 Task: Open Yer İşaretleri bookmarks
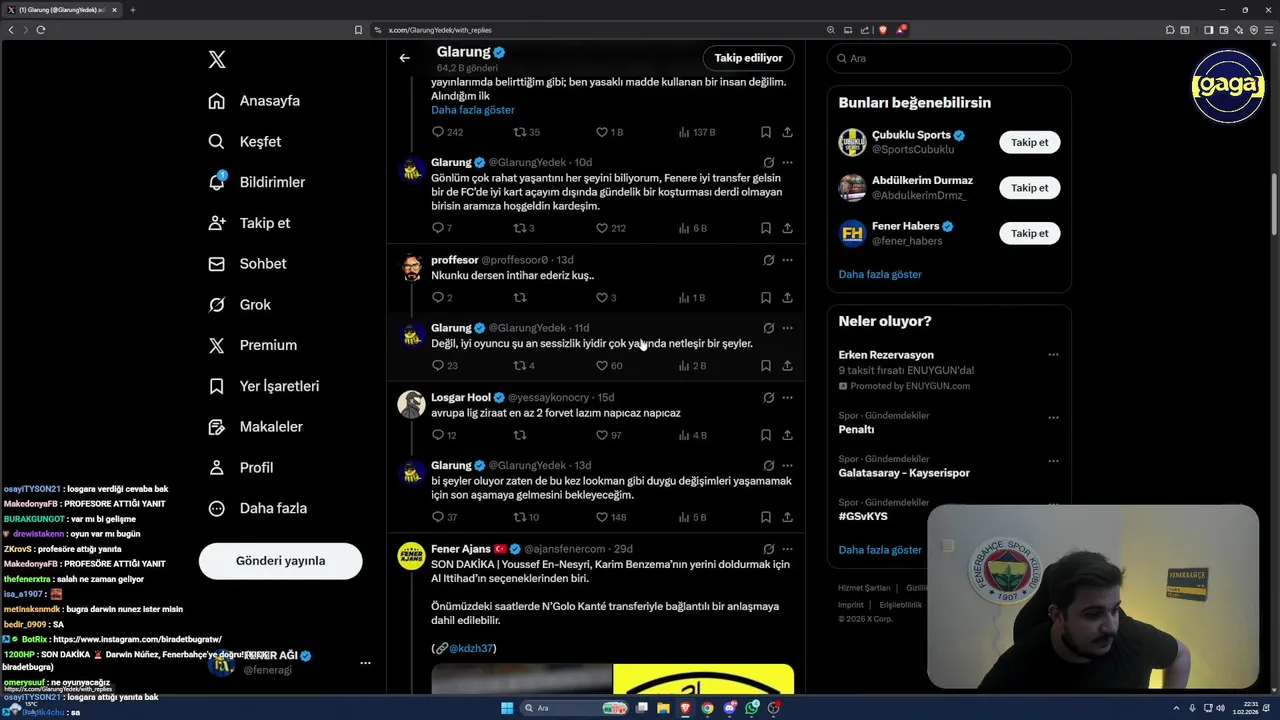pos(263,386)
